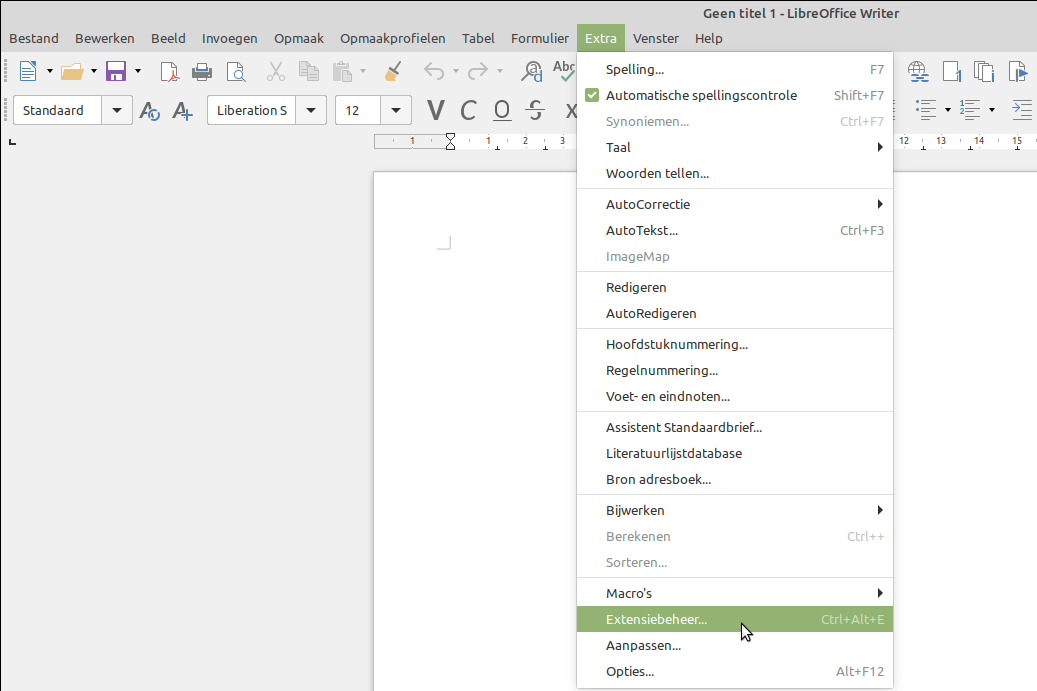Screen dimensions: 1037x691
Task: Toggle the numbered list button
Action: pyautogui.click(x=969, y=110)
